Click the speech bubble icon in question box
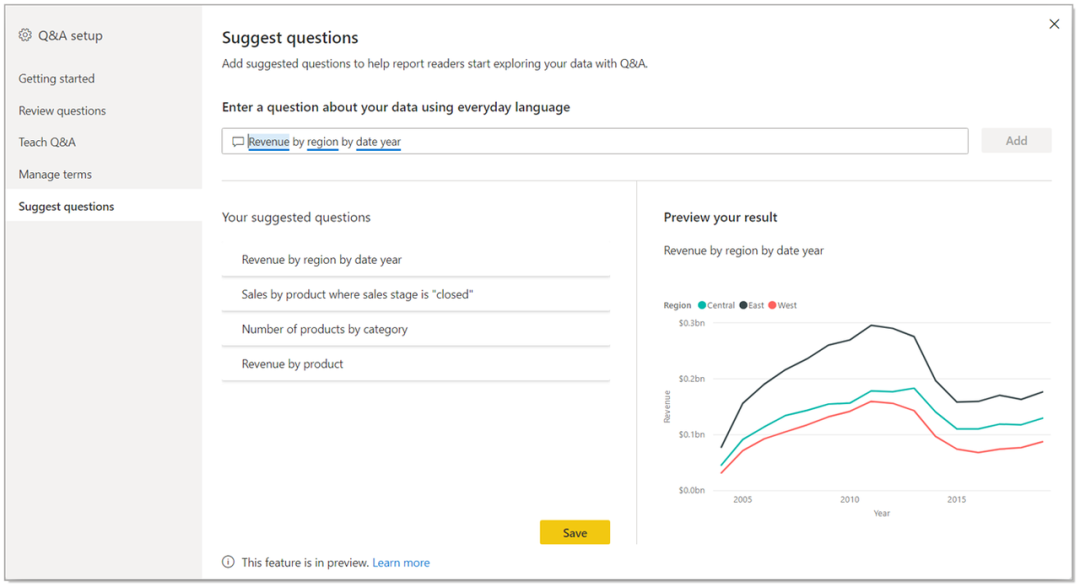 (x=238, y=142)
